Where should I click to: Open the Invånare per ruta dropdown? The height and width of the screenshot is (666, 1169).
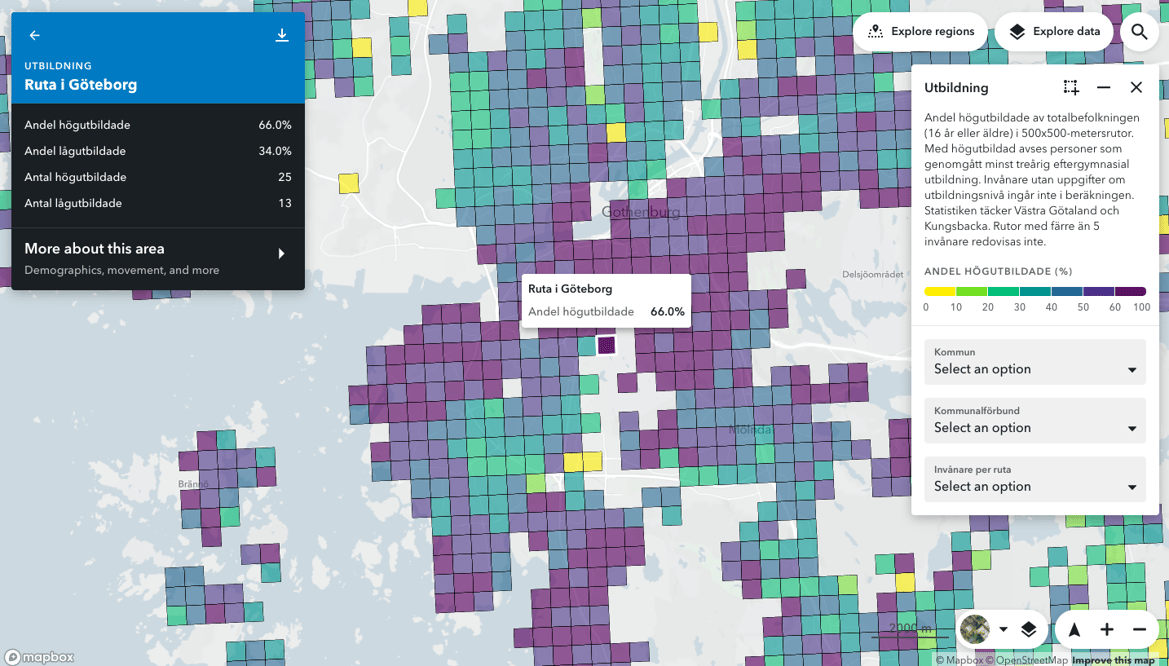click(1035, 480)
